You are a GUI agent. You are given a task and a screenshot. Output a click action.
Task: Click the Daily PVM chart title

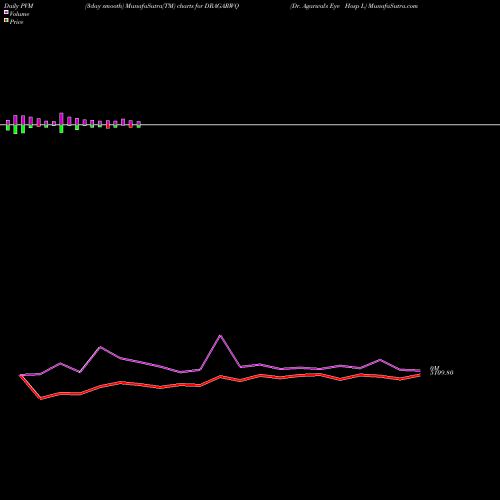[19, 6]
